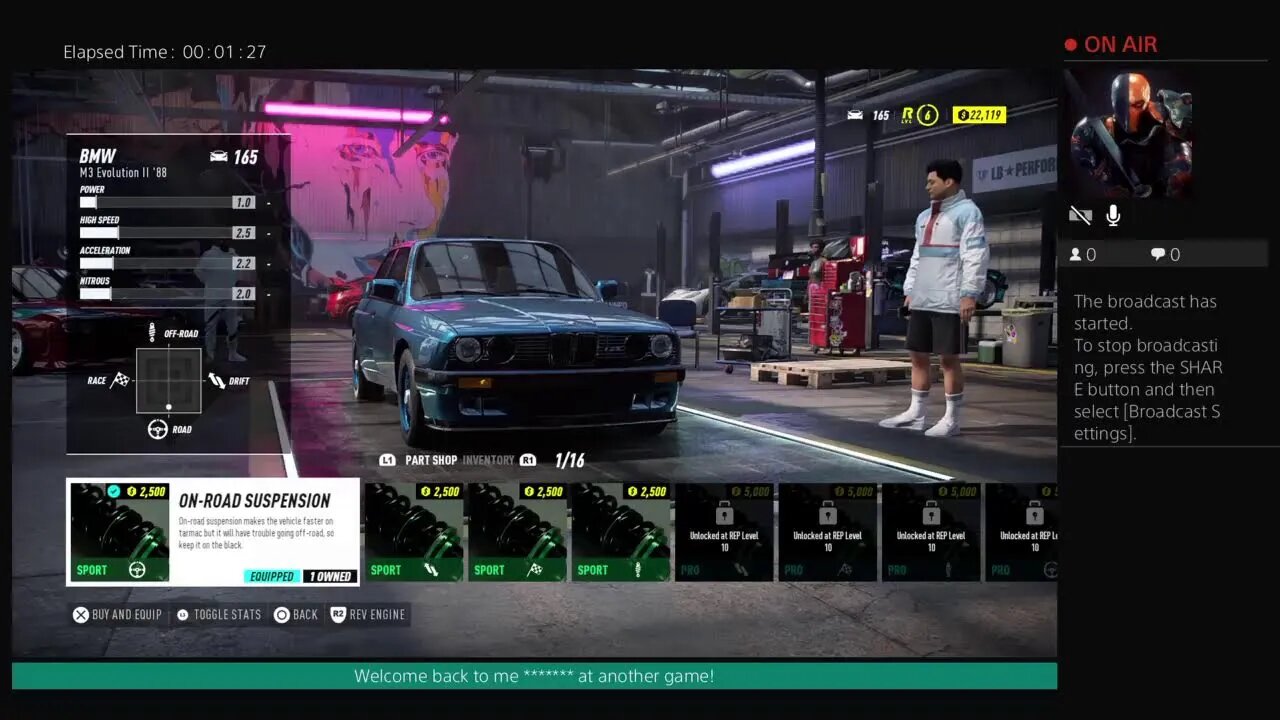Image resolution: width=1280 pixels, height=720 pixels.
Task: Select the equipped On-Road Suspension sport card
Action: point(213,532)
